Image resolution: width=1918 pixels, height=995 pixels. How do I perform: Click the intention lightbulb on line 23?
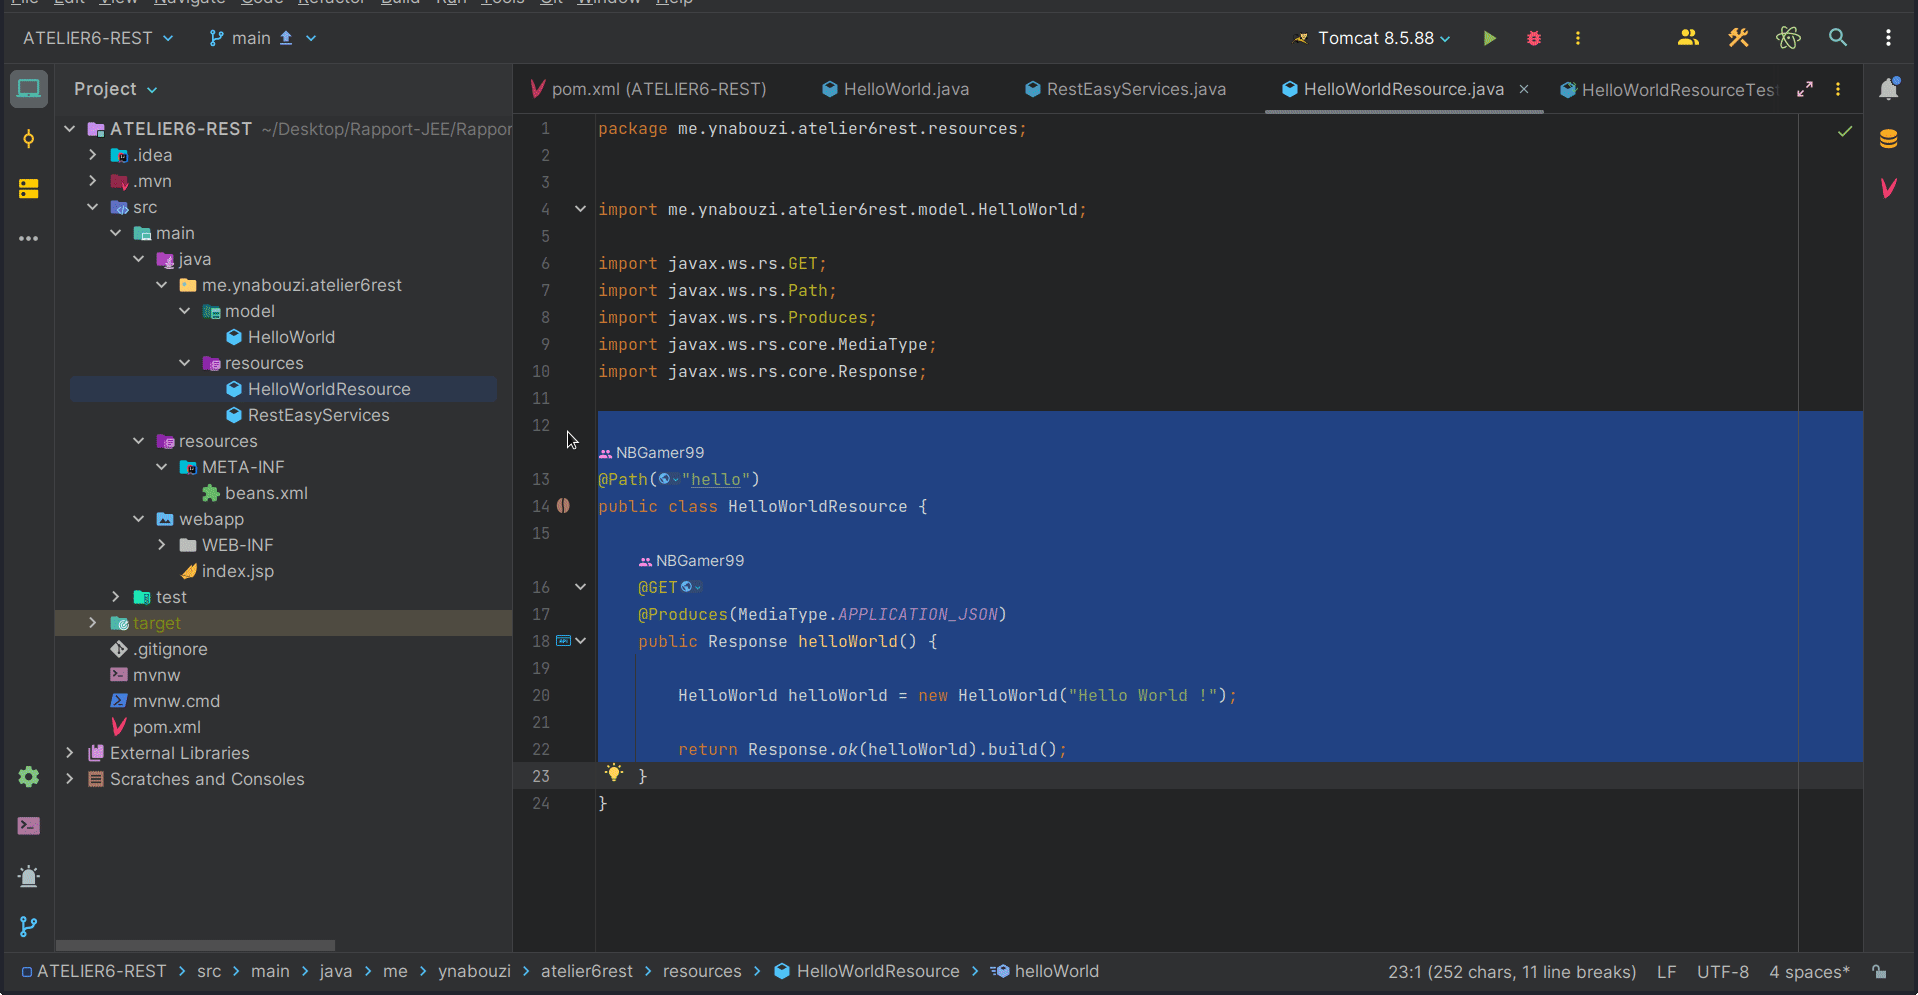pos(614,773)
